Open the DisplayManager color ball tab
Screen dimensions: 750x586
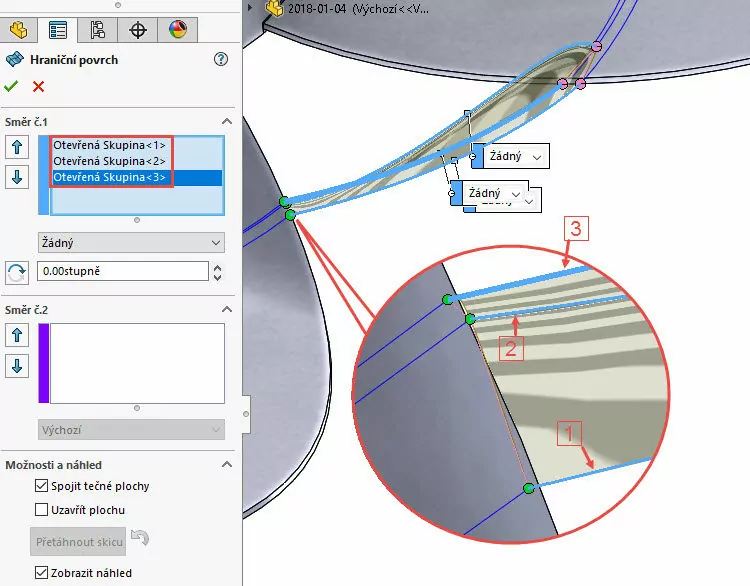click(177, 30)
